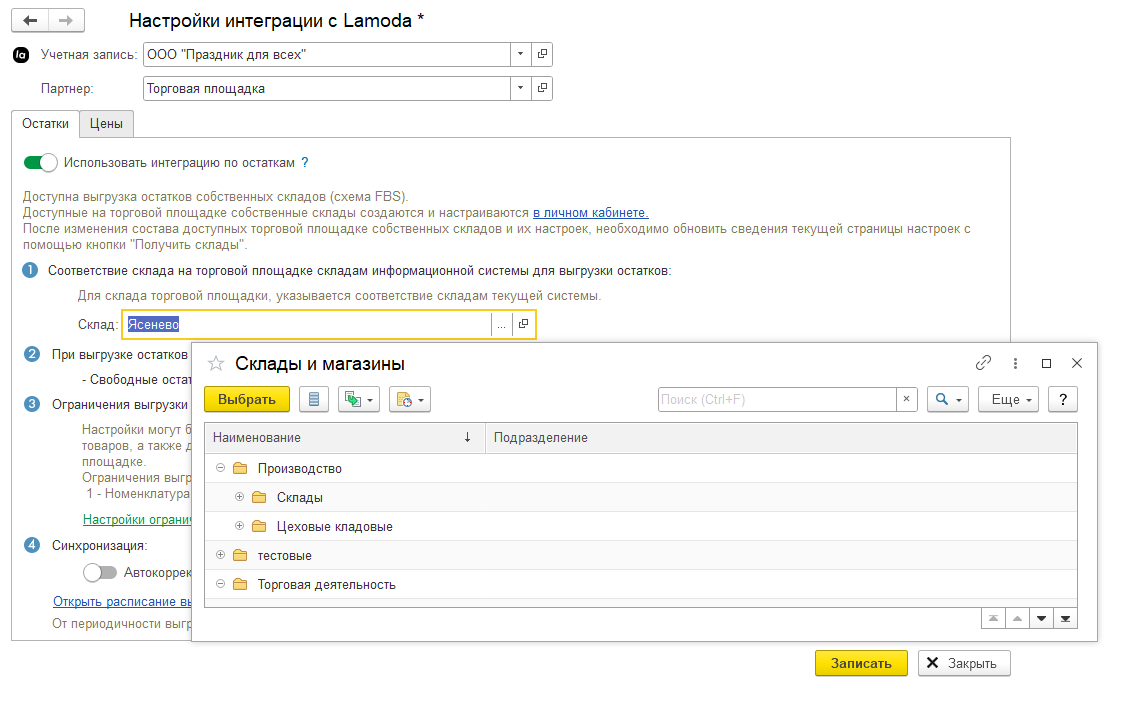Open Учетная запись record via open icon

click(x=542, y=54)
